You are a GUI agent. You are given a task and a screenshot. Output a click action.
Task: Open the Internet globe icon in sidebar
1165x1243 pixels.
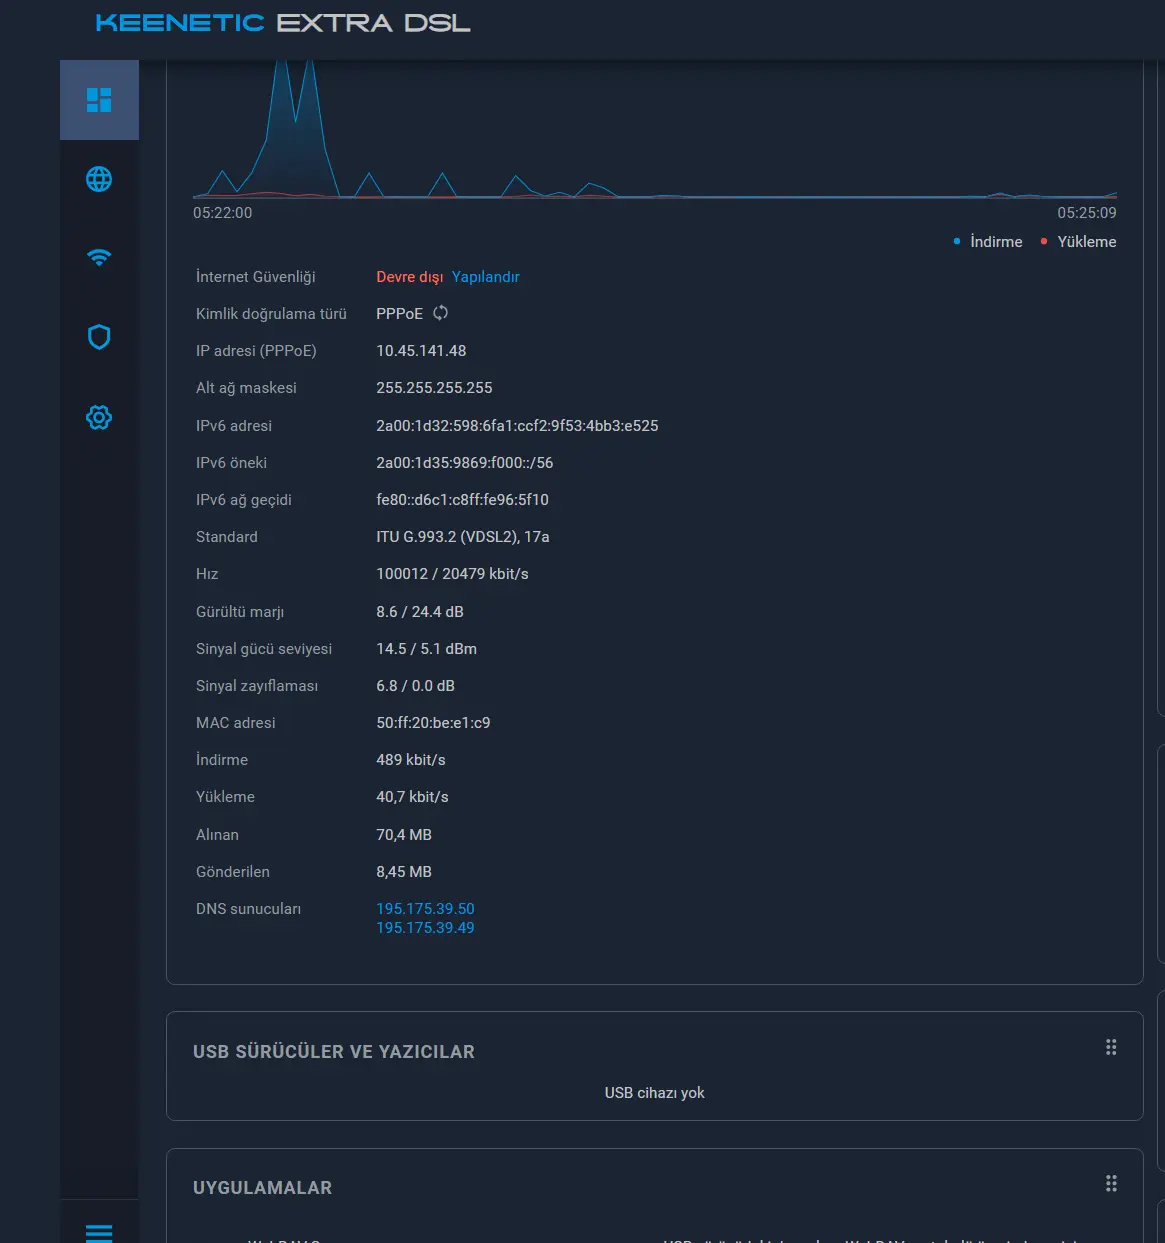pyautogui.click(x=99, y=179)
